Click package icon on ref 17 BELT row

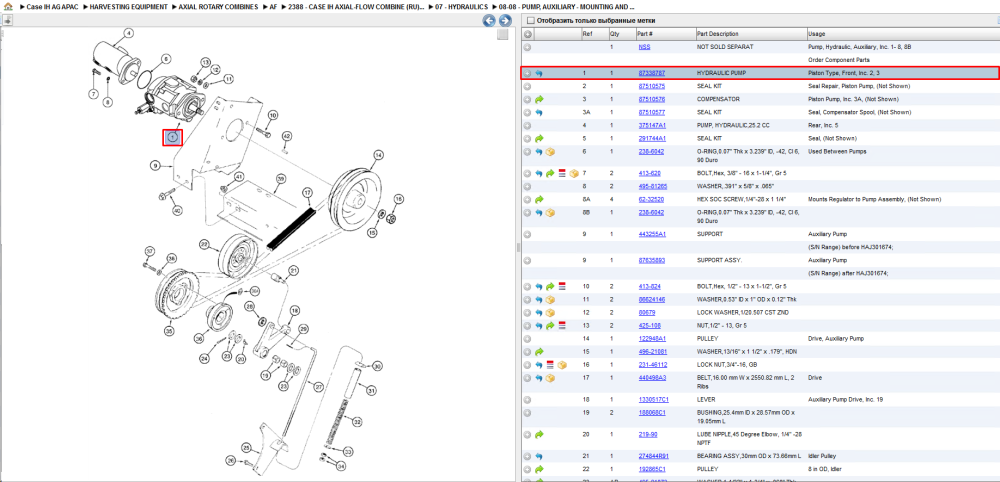[550, 378]
